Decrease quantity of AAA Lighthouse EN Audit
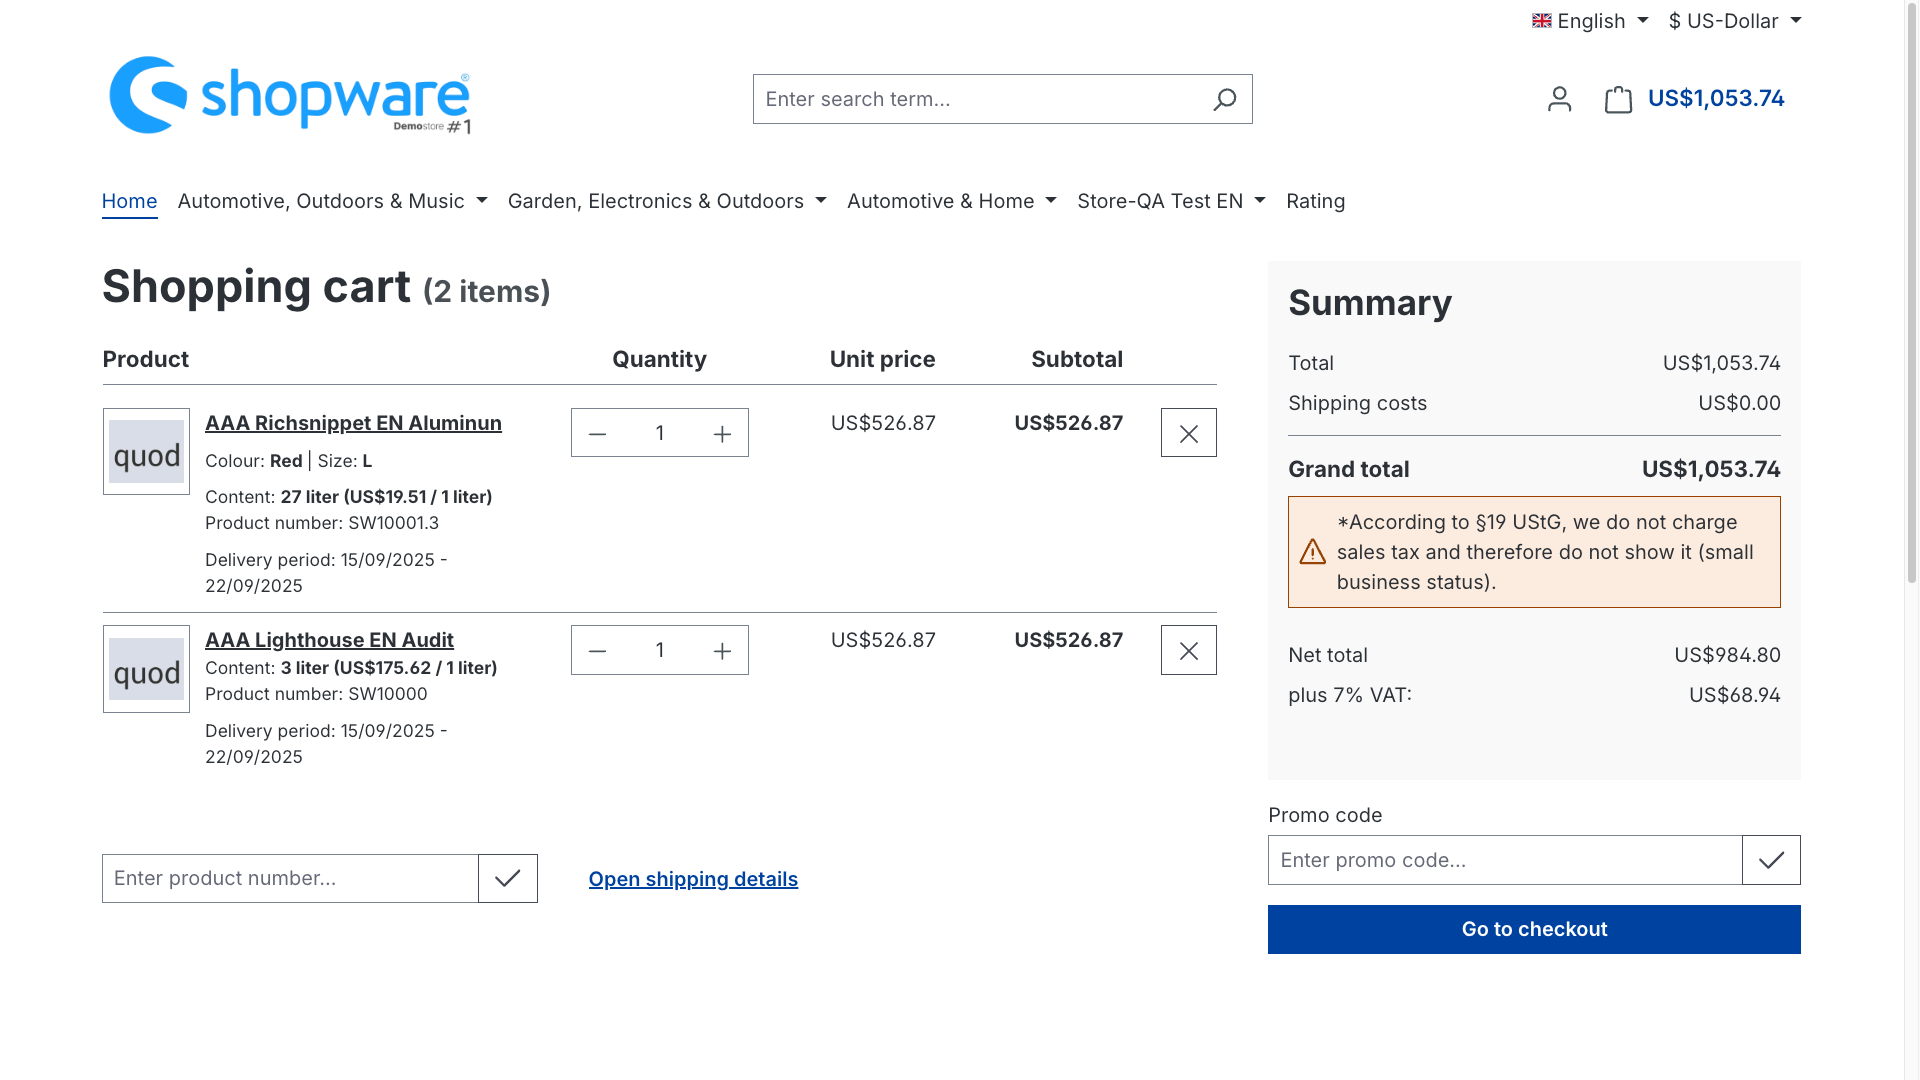 tap(598, 651)
